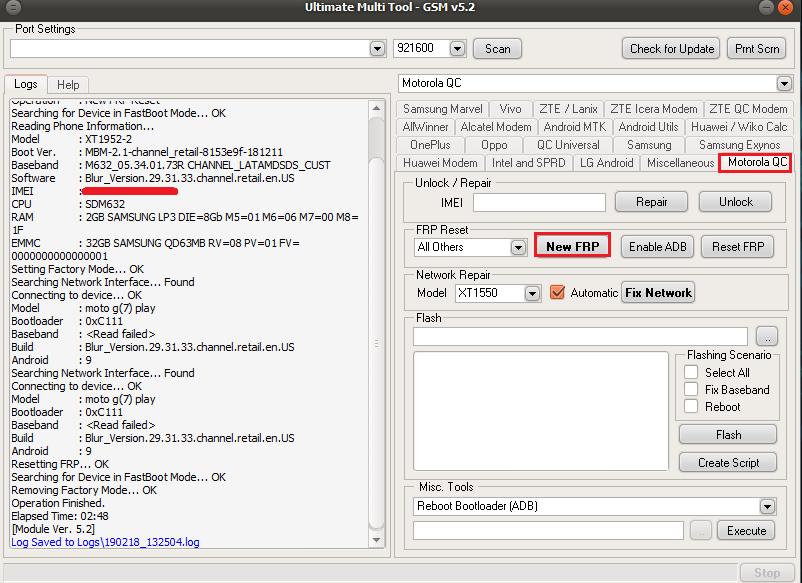Open the OnePlus tab
The width and height of the screenshot is (802, 583).
(x=430, y=145)
